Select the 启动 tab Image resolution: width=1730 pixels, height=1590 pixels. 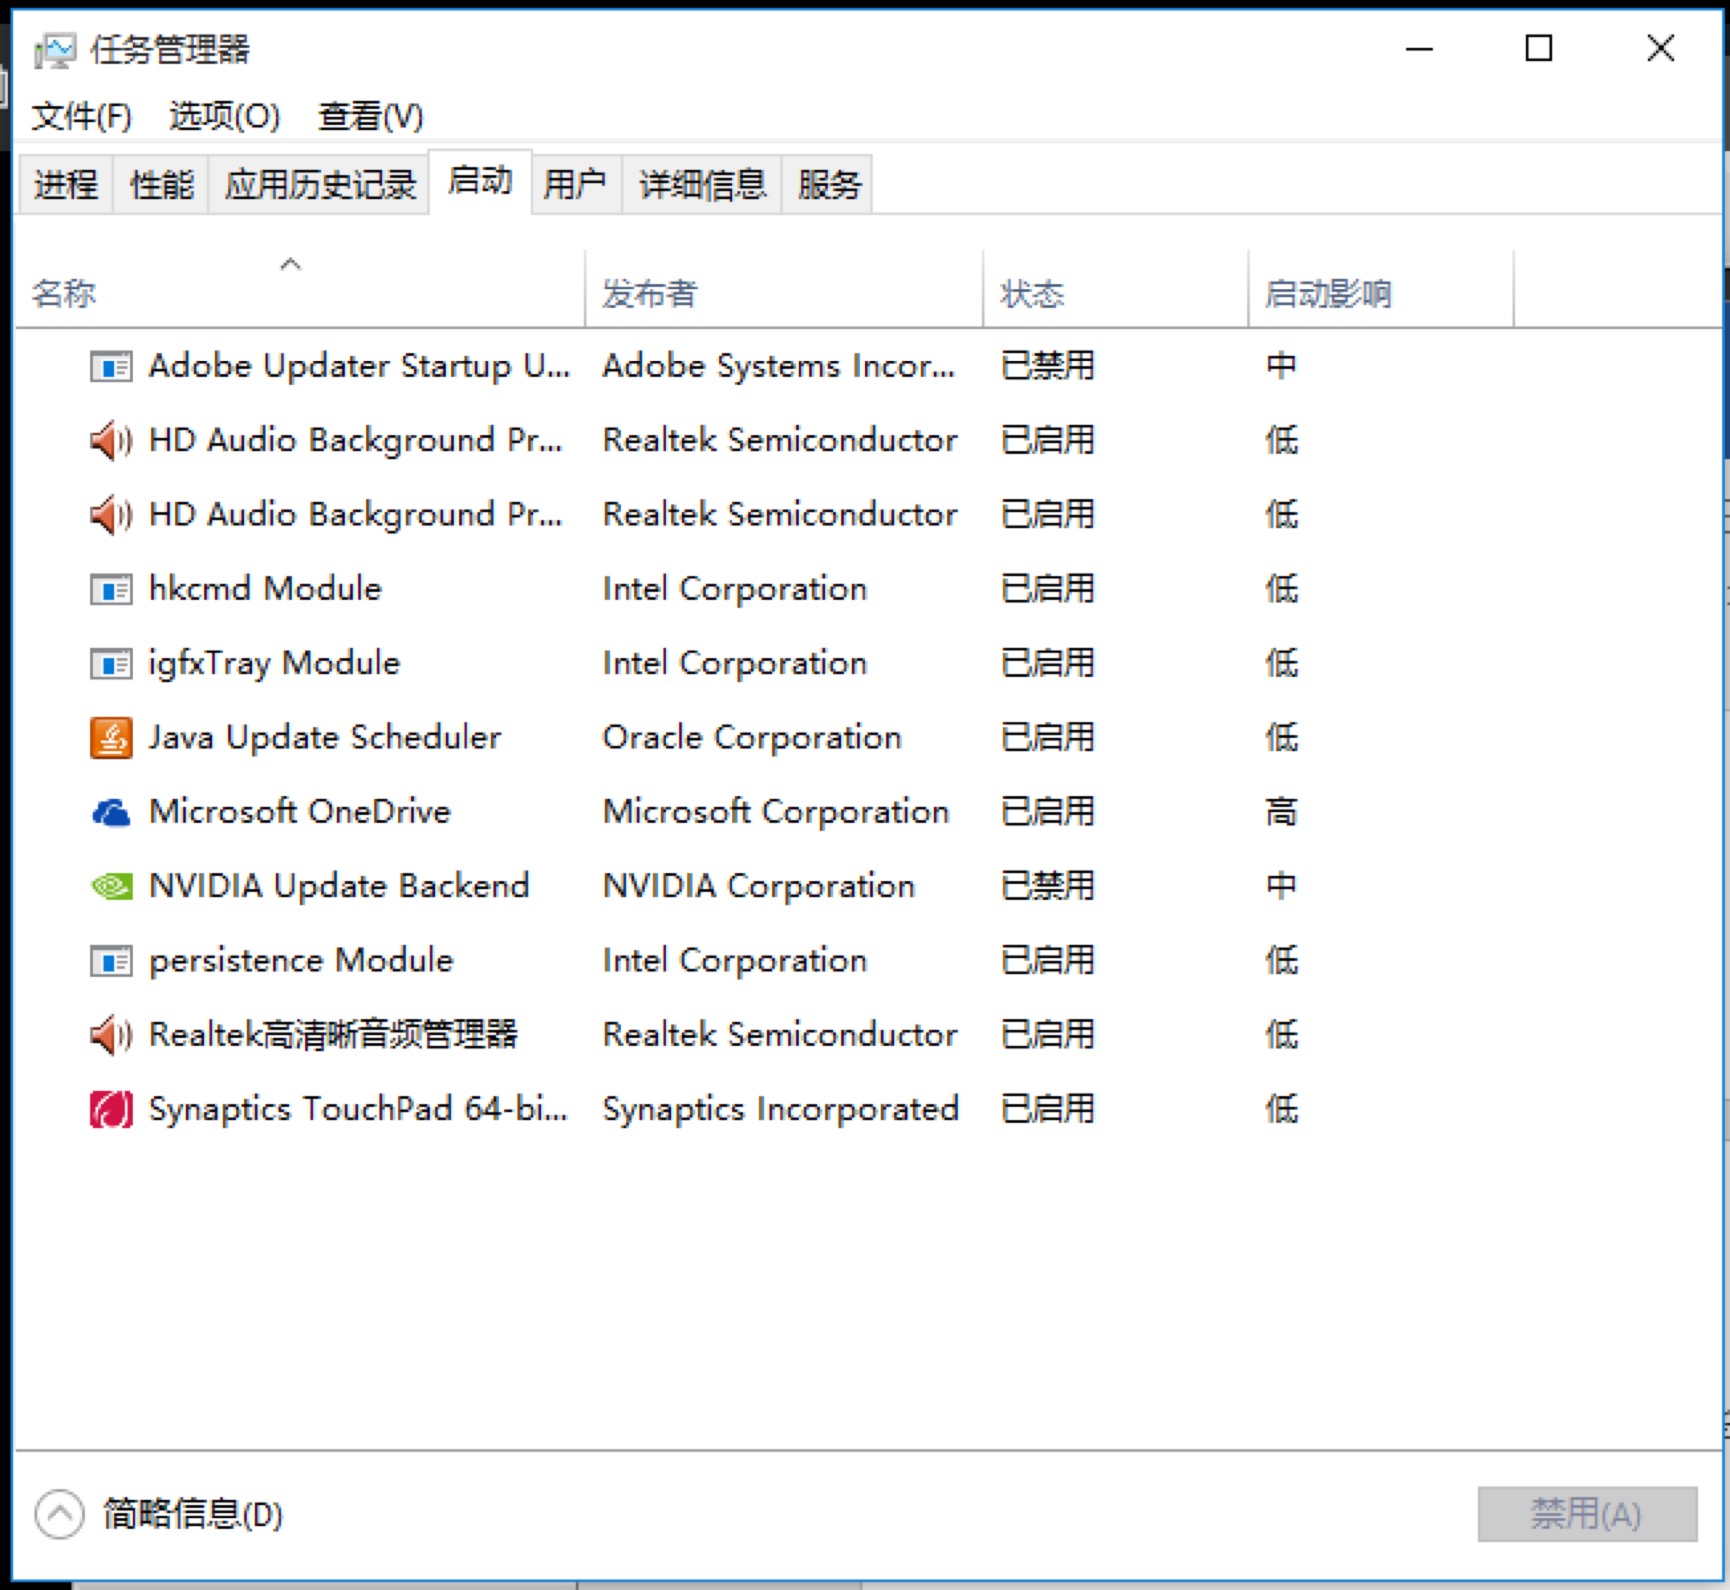tap(481, 182)
